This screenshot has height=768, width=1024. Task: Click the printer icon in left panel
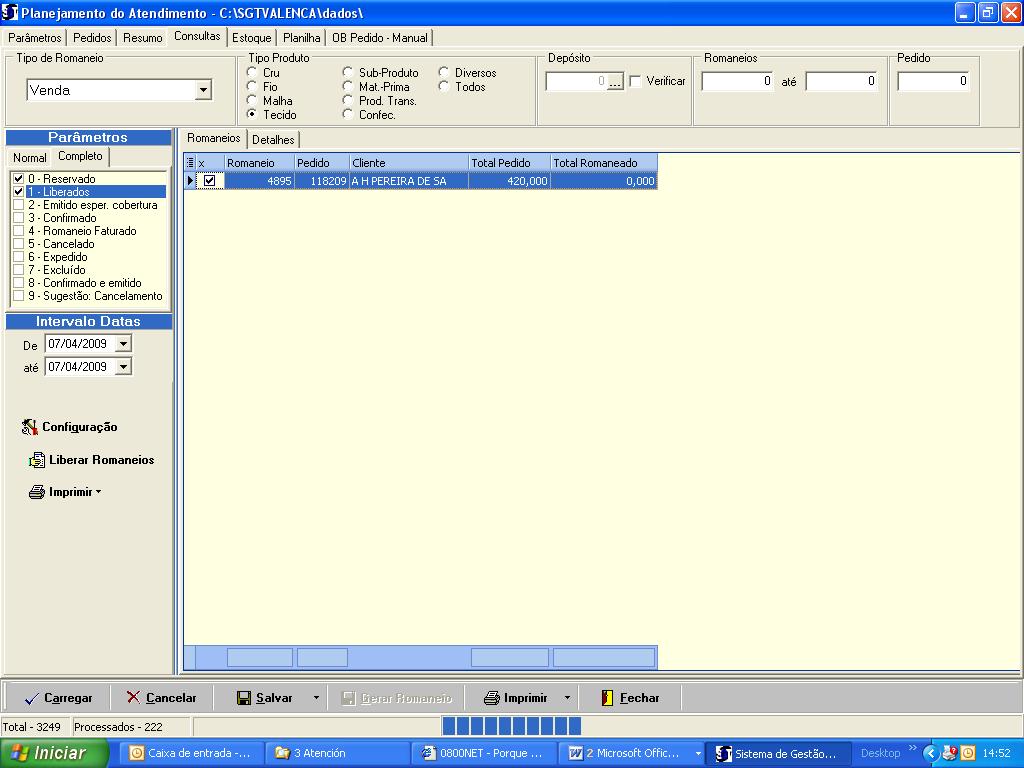(37, 492)
